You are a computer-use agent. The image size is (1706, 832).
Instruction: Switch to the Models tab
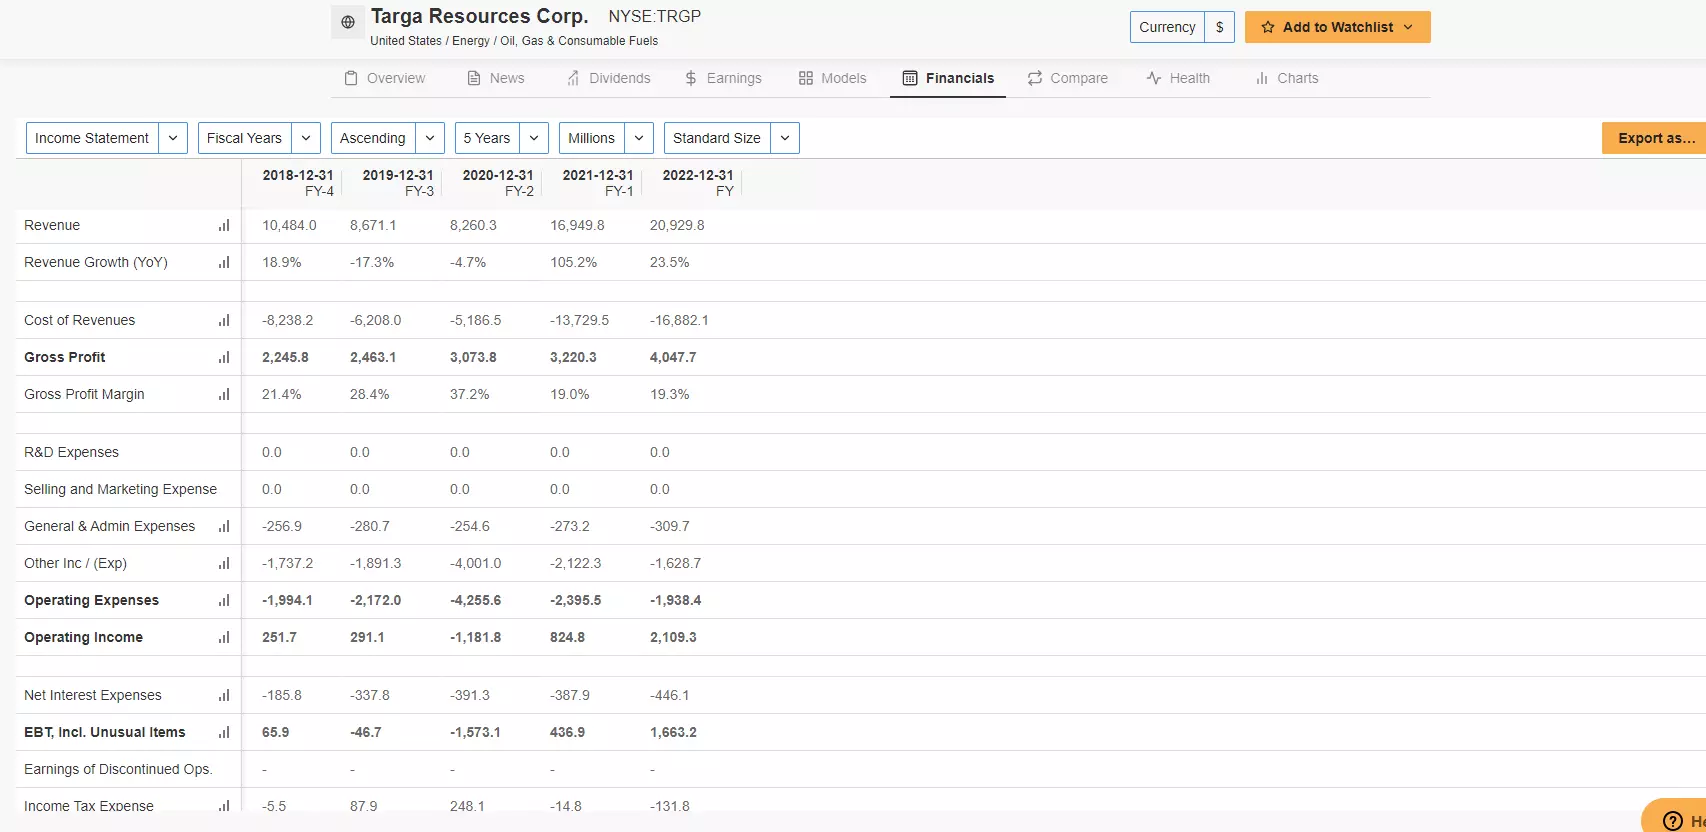point(832,78)
